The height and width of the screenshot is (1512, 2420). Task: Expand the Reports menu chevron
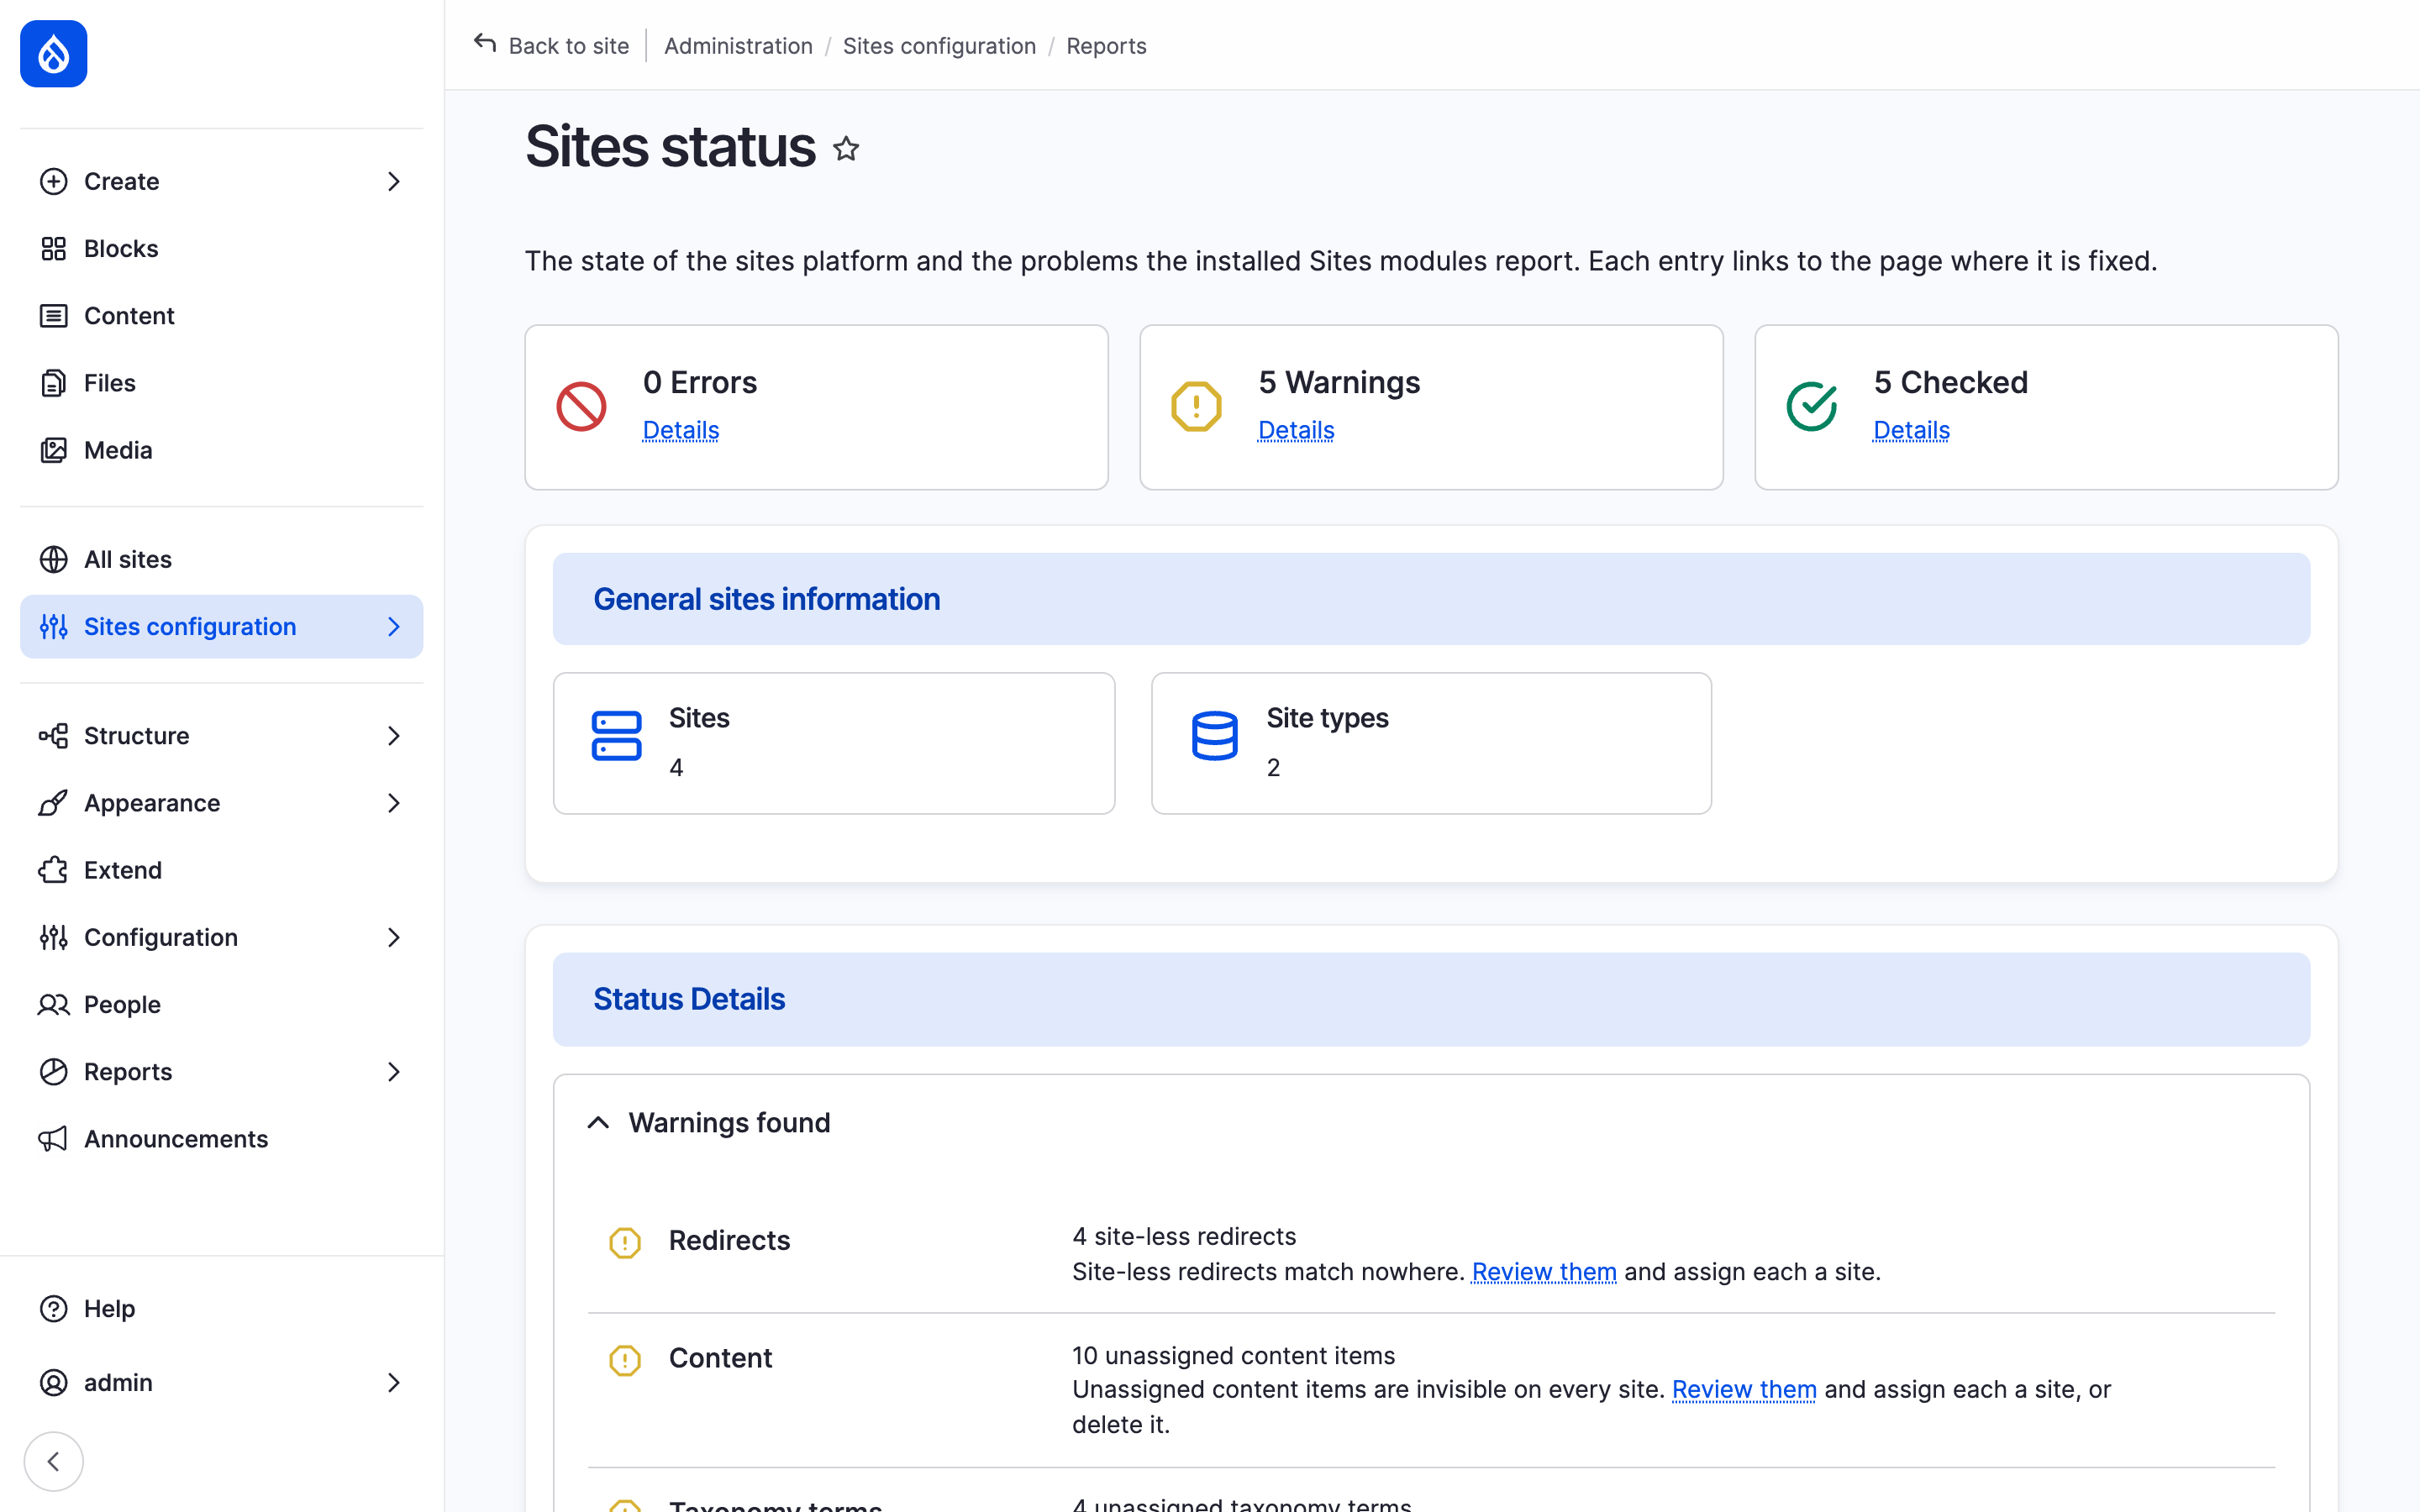[x=394, y=1072]
